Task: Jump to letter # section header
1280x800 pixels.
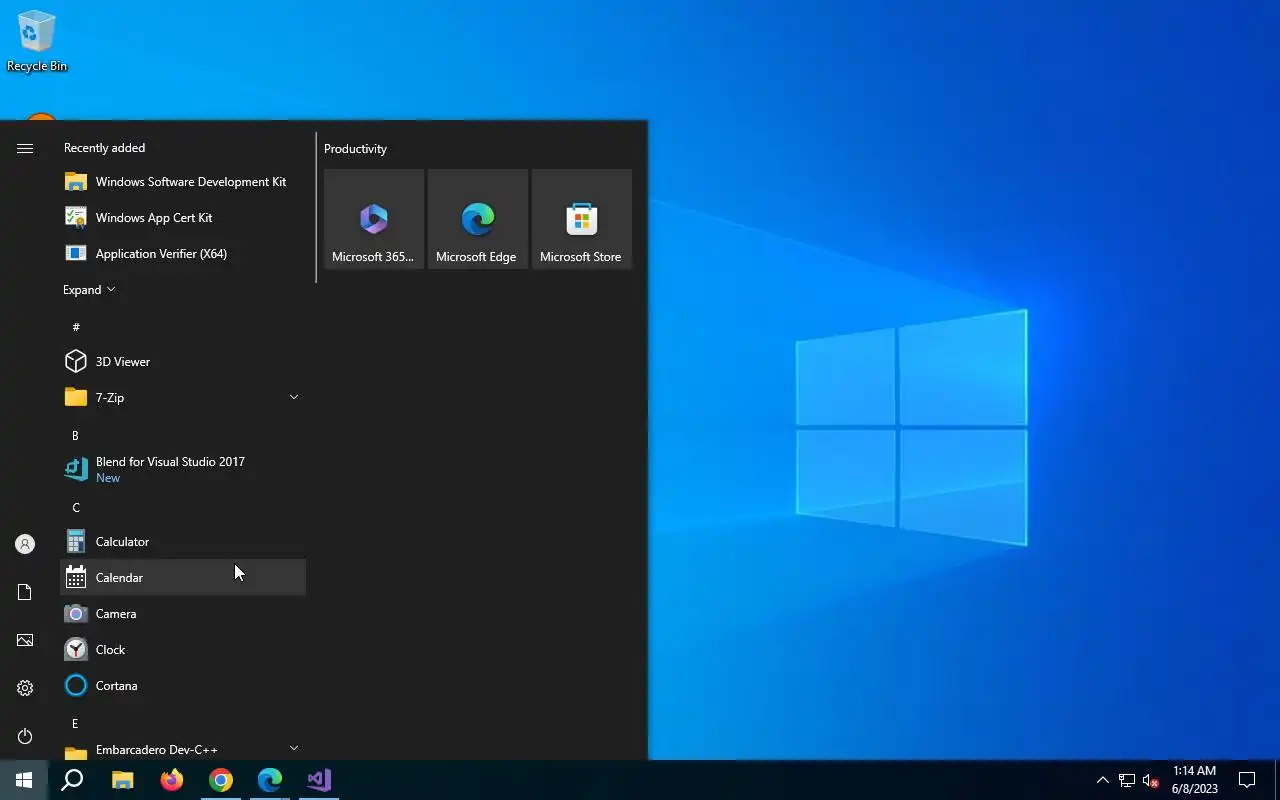Action: [x=76, y=327]
